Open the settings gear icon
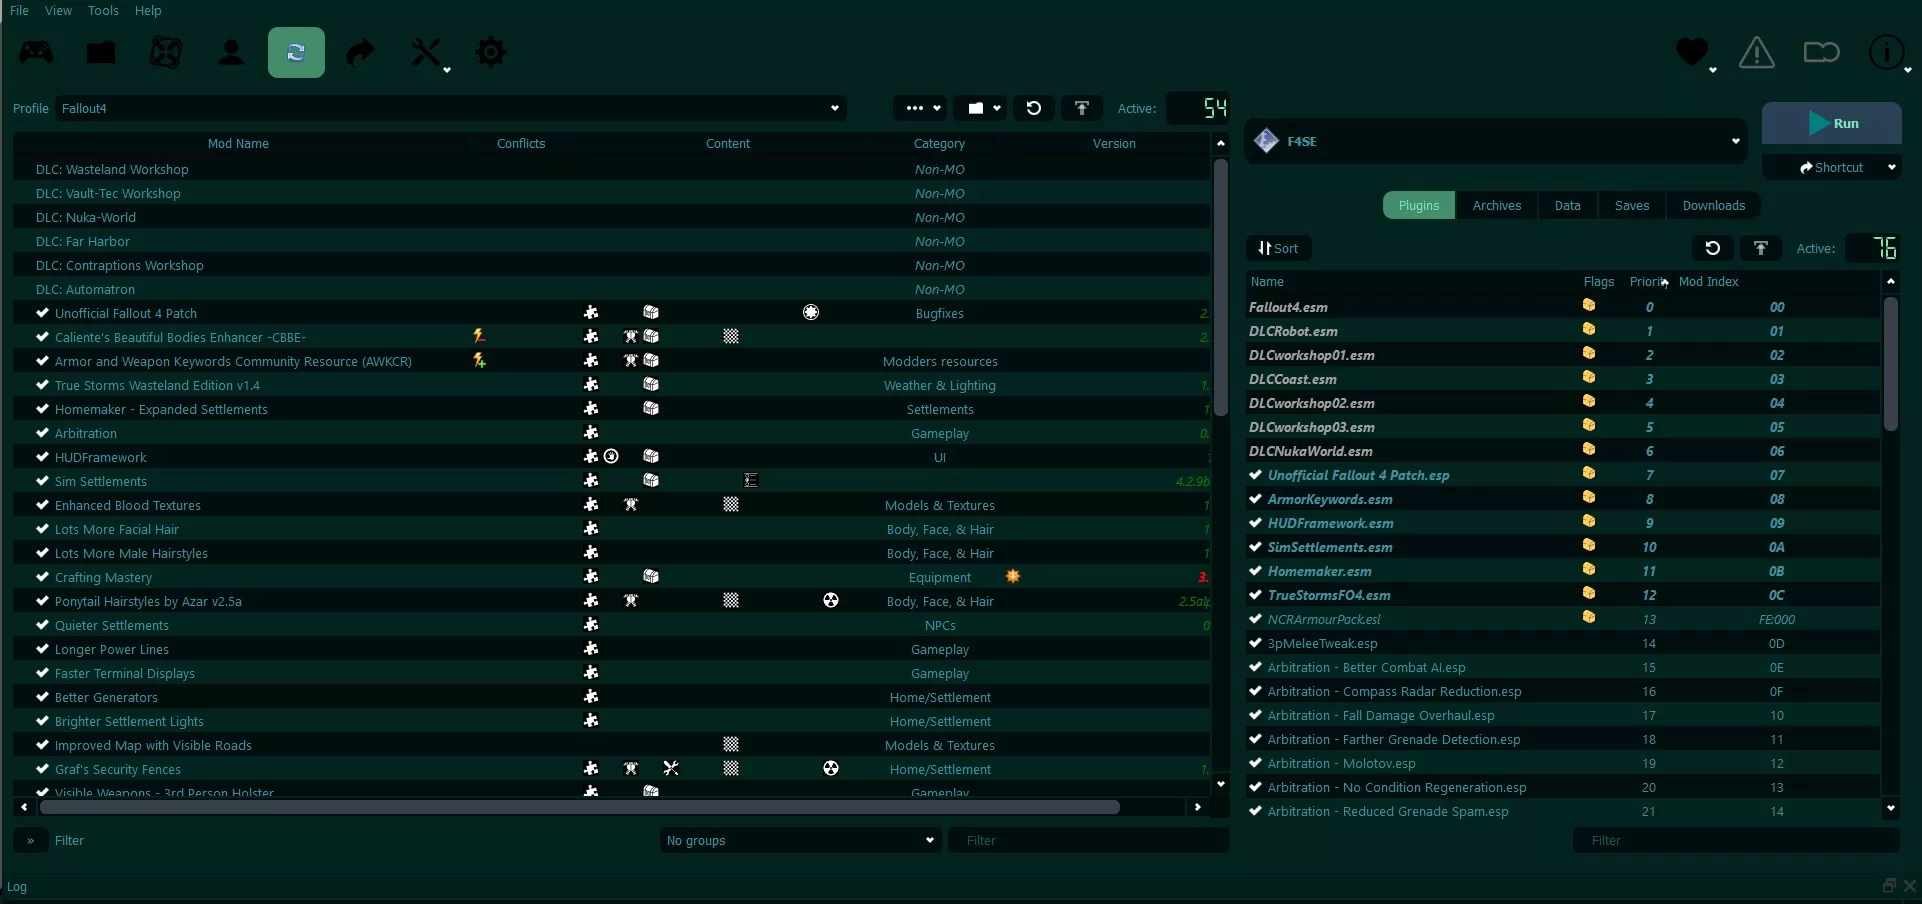 (491, 52)
